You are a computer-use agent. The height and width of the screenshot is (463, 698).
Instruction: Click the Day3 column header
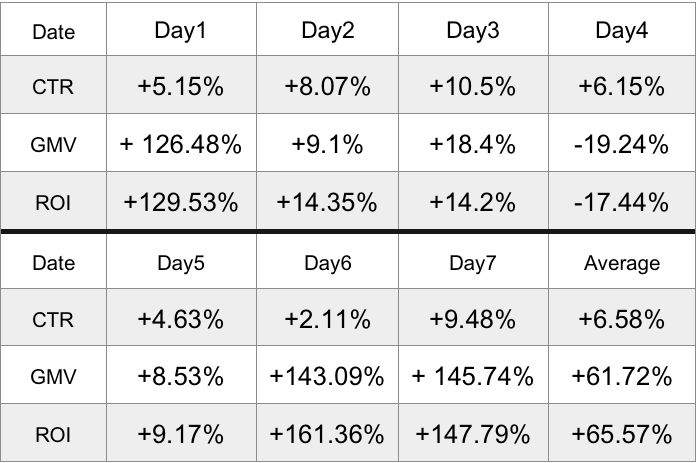pyautogui.click(x=473, y=30)
